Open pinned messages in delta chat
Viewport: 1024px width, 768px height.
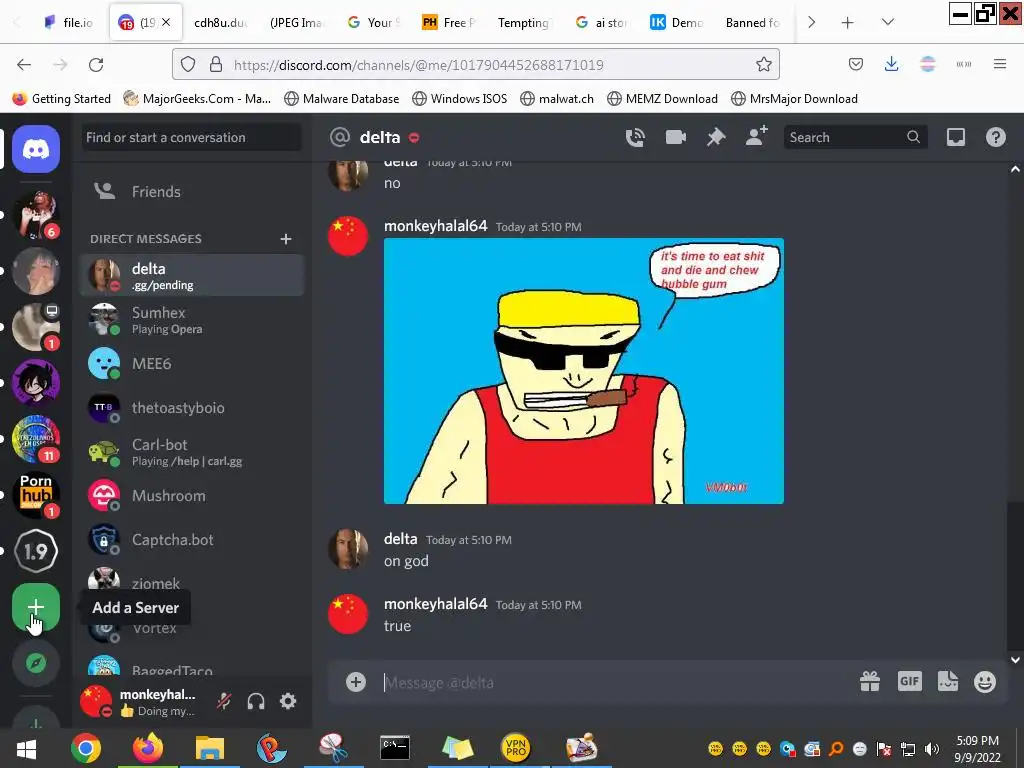click(716, 137)
